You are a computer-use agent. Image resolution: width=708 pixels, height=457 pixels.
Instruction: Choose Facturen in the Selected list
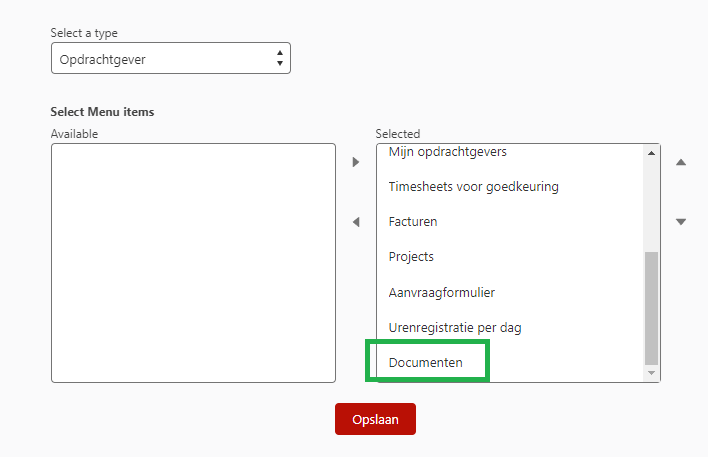point(413,221)
